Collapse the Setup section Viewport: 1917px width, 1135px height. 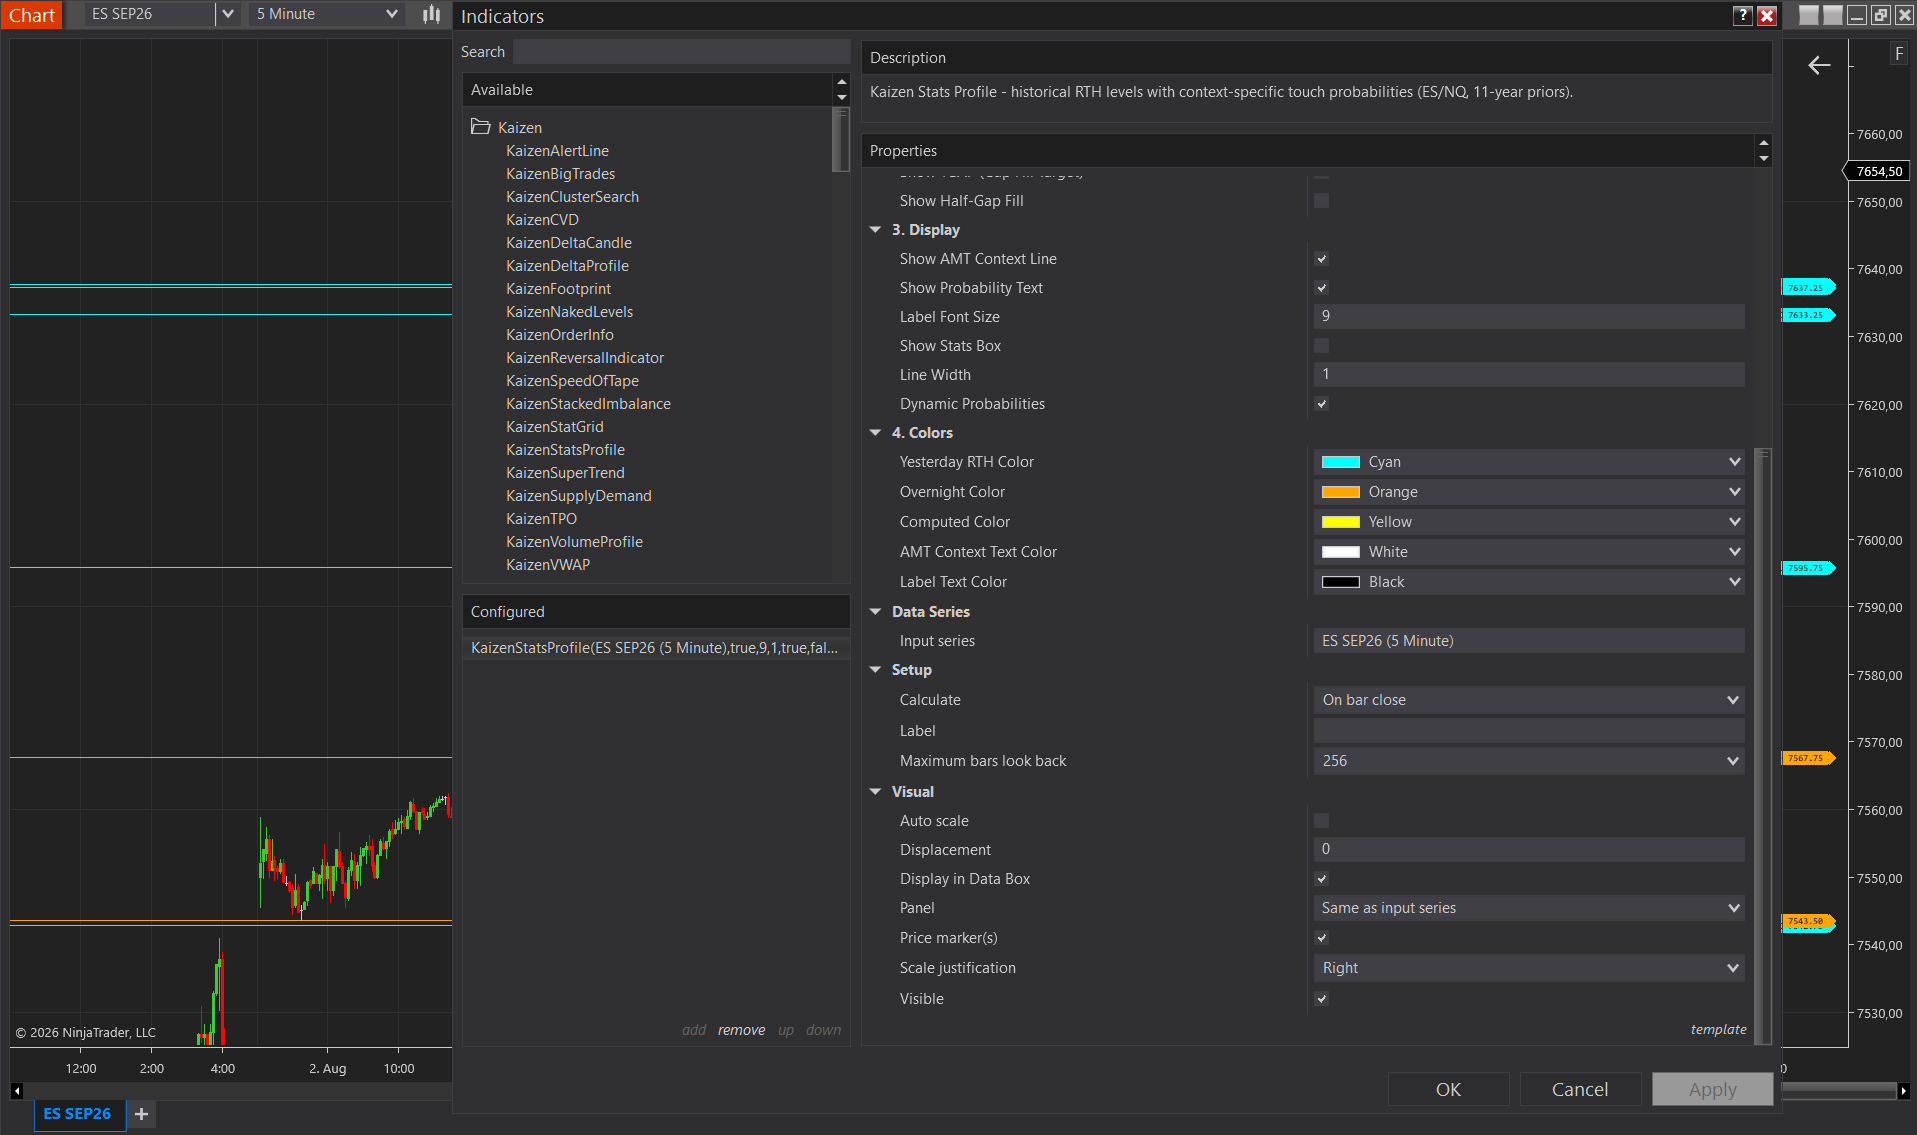(x=875, y=670)
